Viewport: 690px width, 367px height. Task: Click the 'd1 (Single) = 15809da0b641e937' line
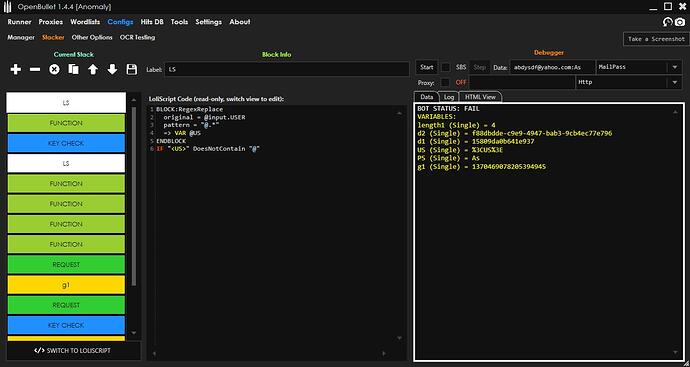click(x=476, y=141)
